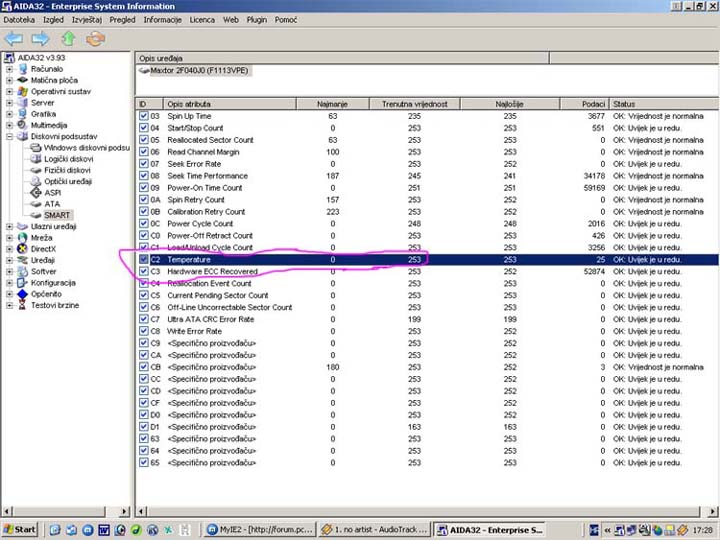Image resolution: width=720 pixels, height=540 pixels.
Task: Toggle the C3 Hardware ECC Recovered checkbox
Action: click(144, 271)
